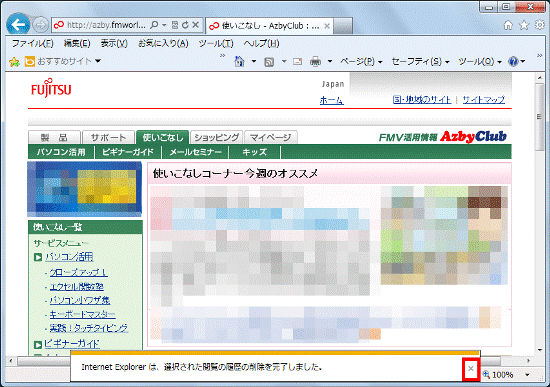Click inside the address bar URL field
This screenshot has height=387, width=550.
click(x=106, y=25)
